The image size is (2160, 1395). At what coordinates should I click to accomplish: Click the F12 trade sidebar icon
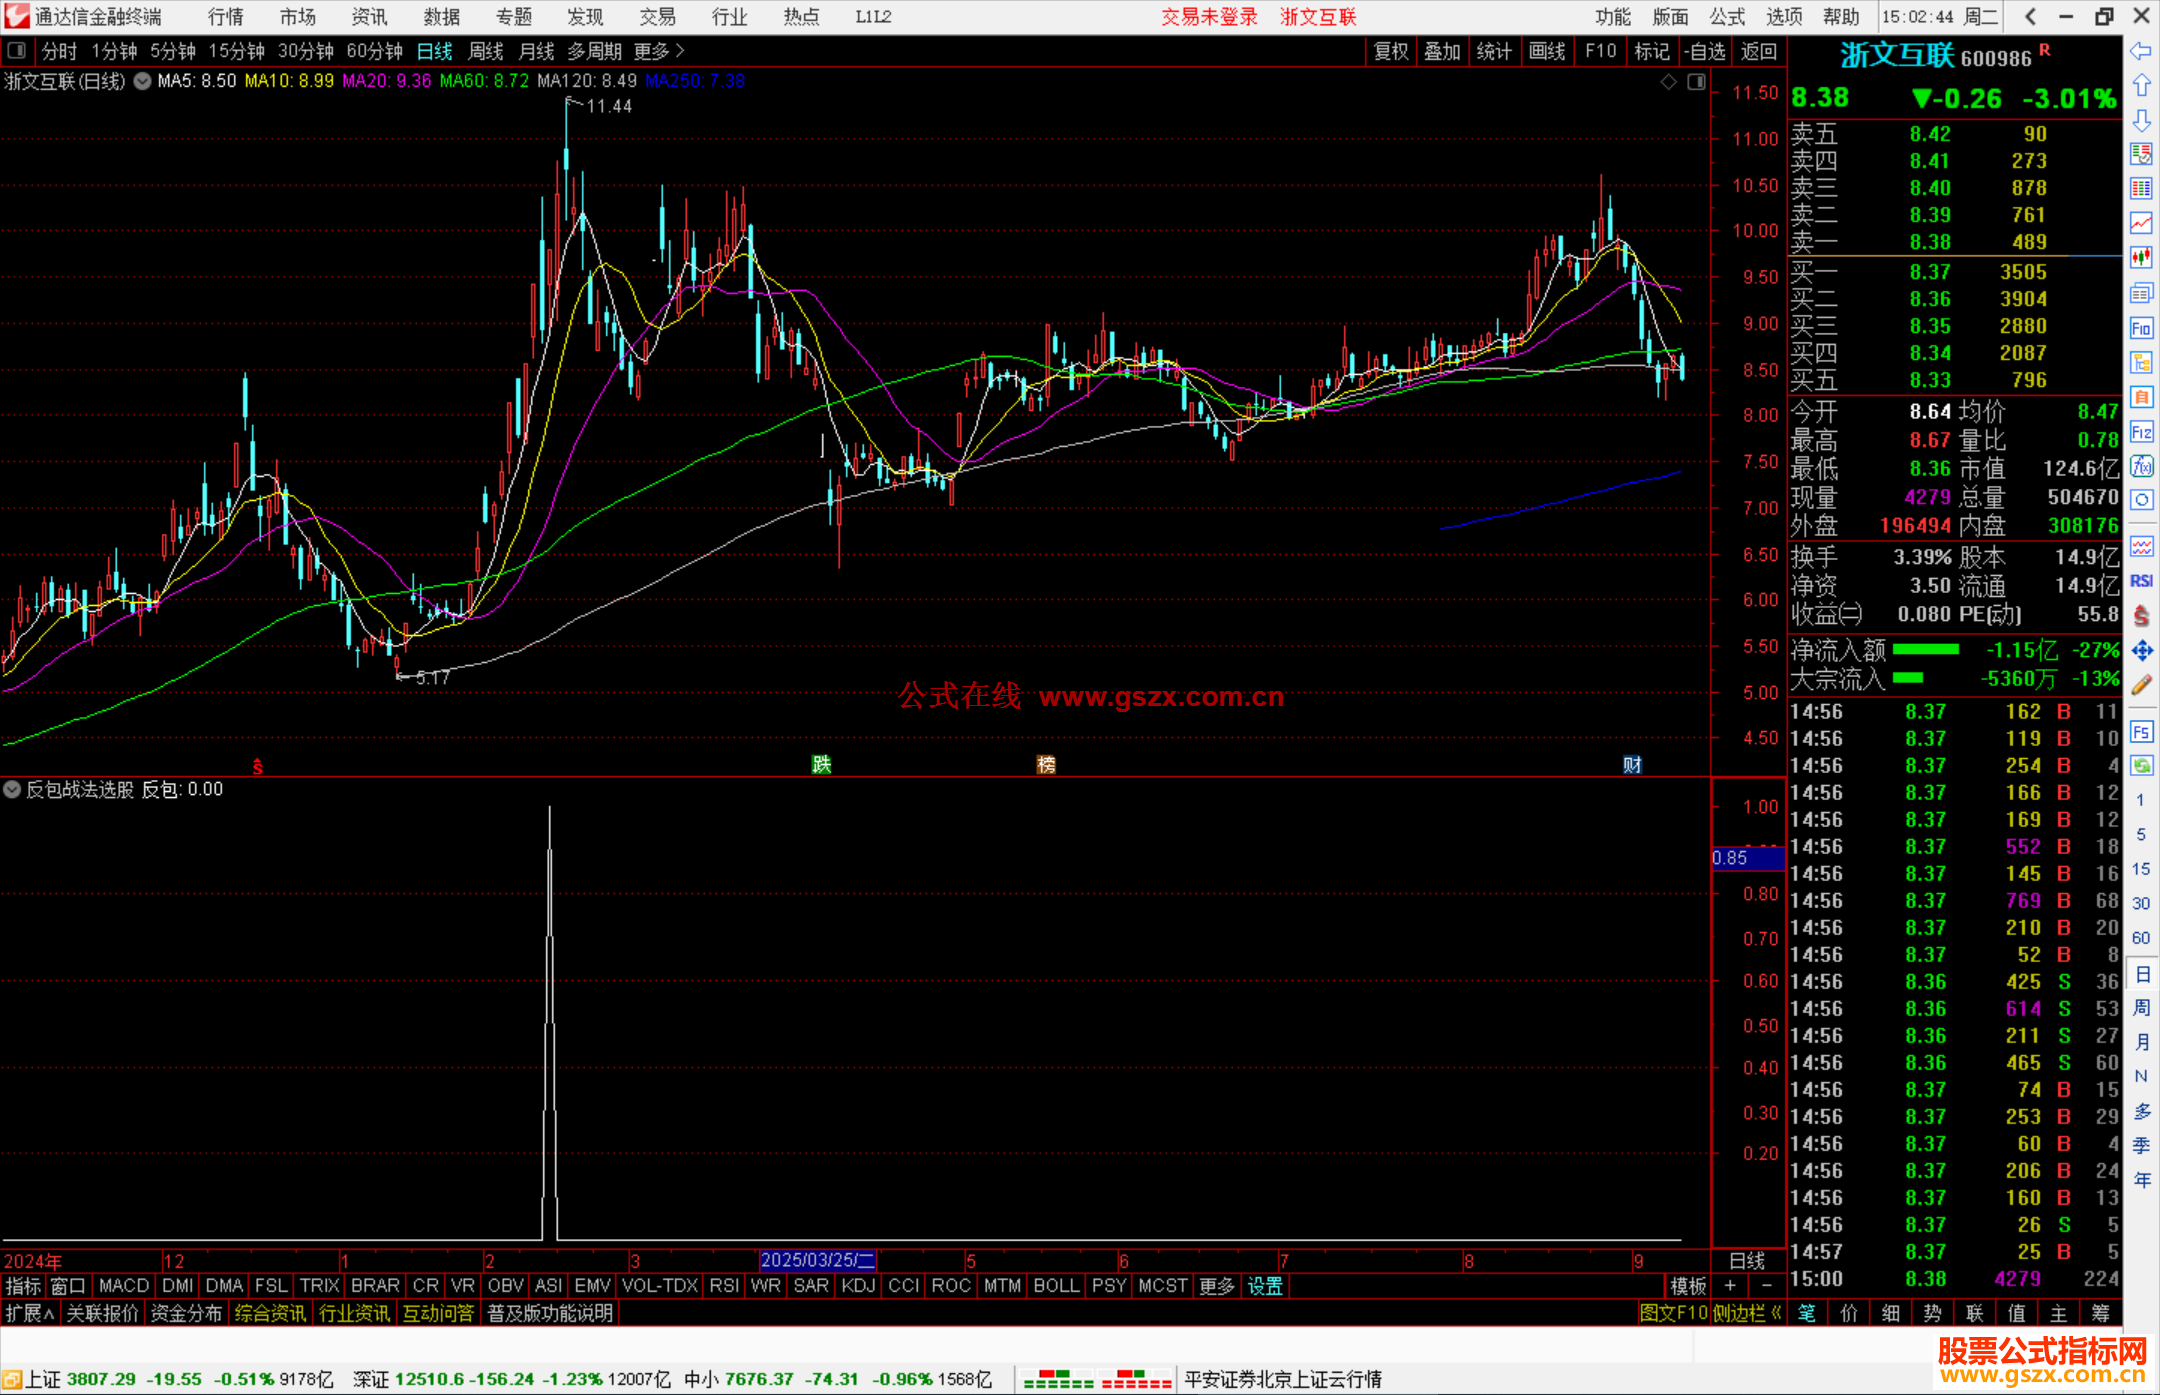pyautogui.click(x=2141, y=432)
